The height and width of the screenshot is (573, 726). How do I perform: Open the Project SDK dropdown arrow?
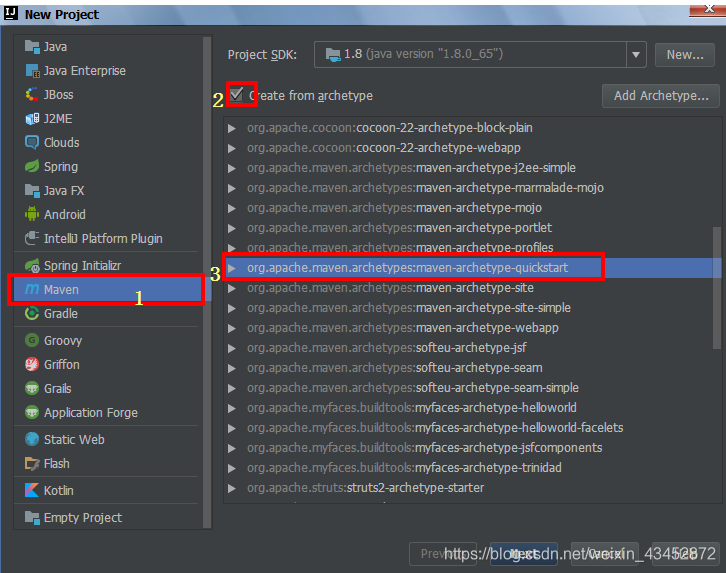pos(636,55)
